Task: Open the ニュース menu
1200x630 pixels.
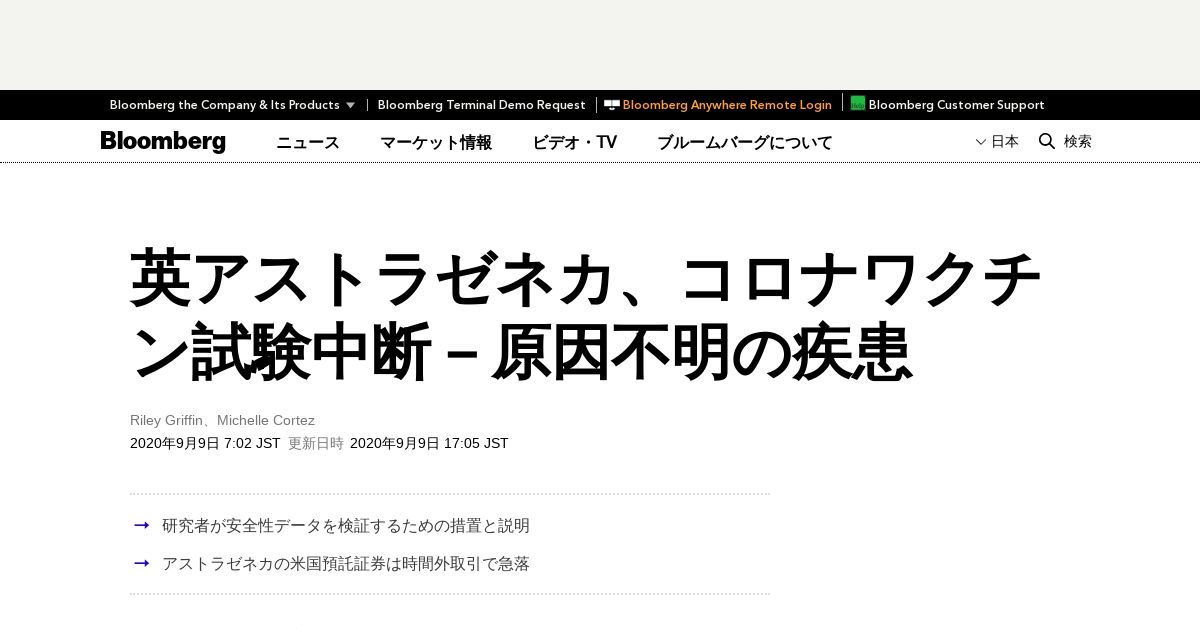Action: (x=308, y=142)
